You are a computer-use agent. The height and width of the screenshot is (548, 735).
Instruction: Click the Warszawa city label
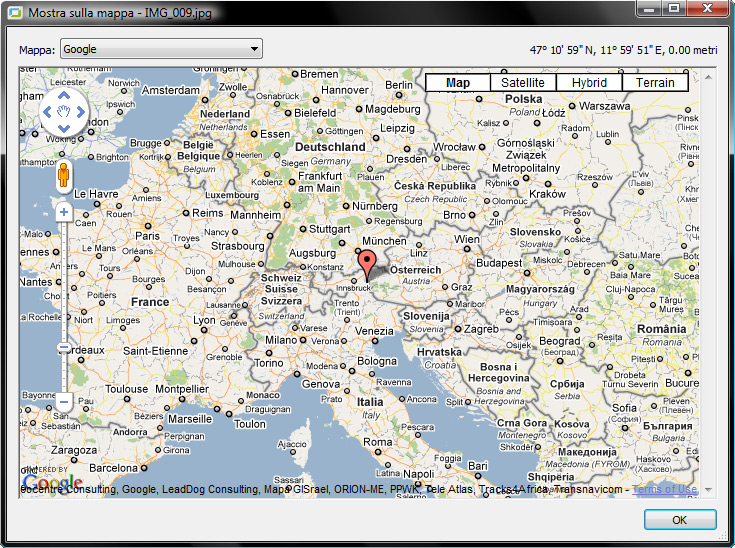pos(605,106)
